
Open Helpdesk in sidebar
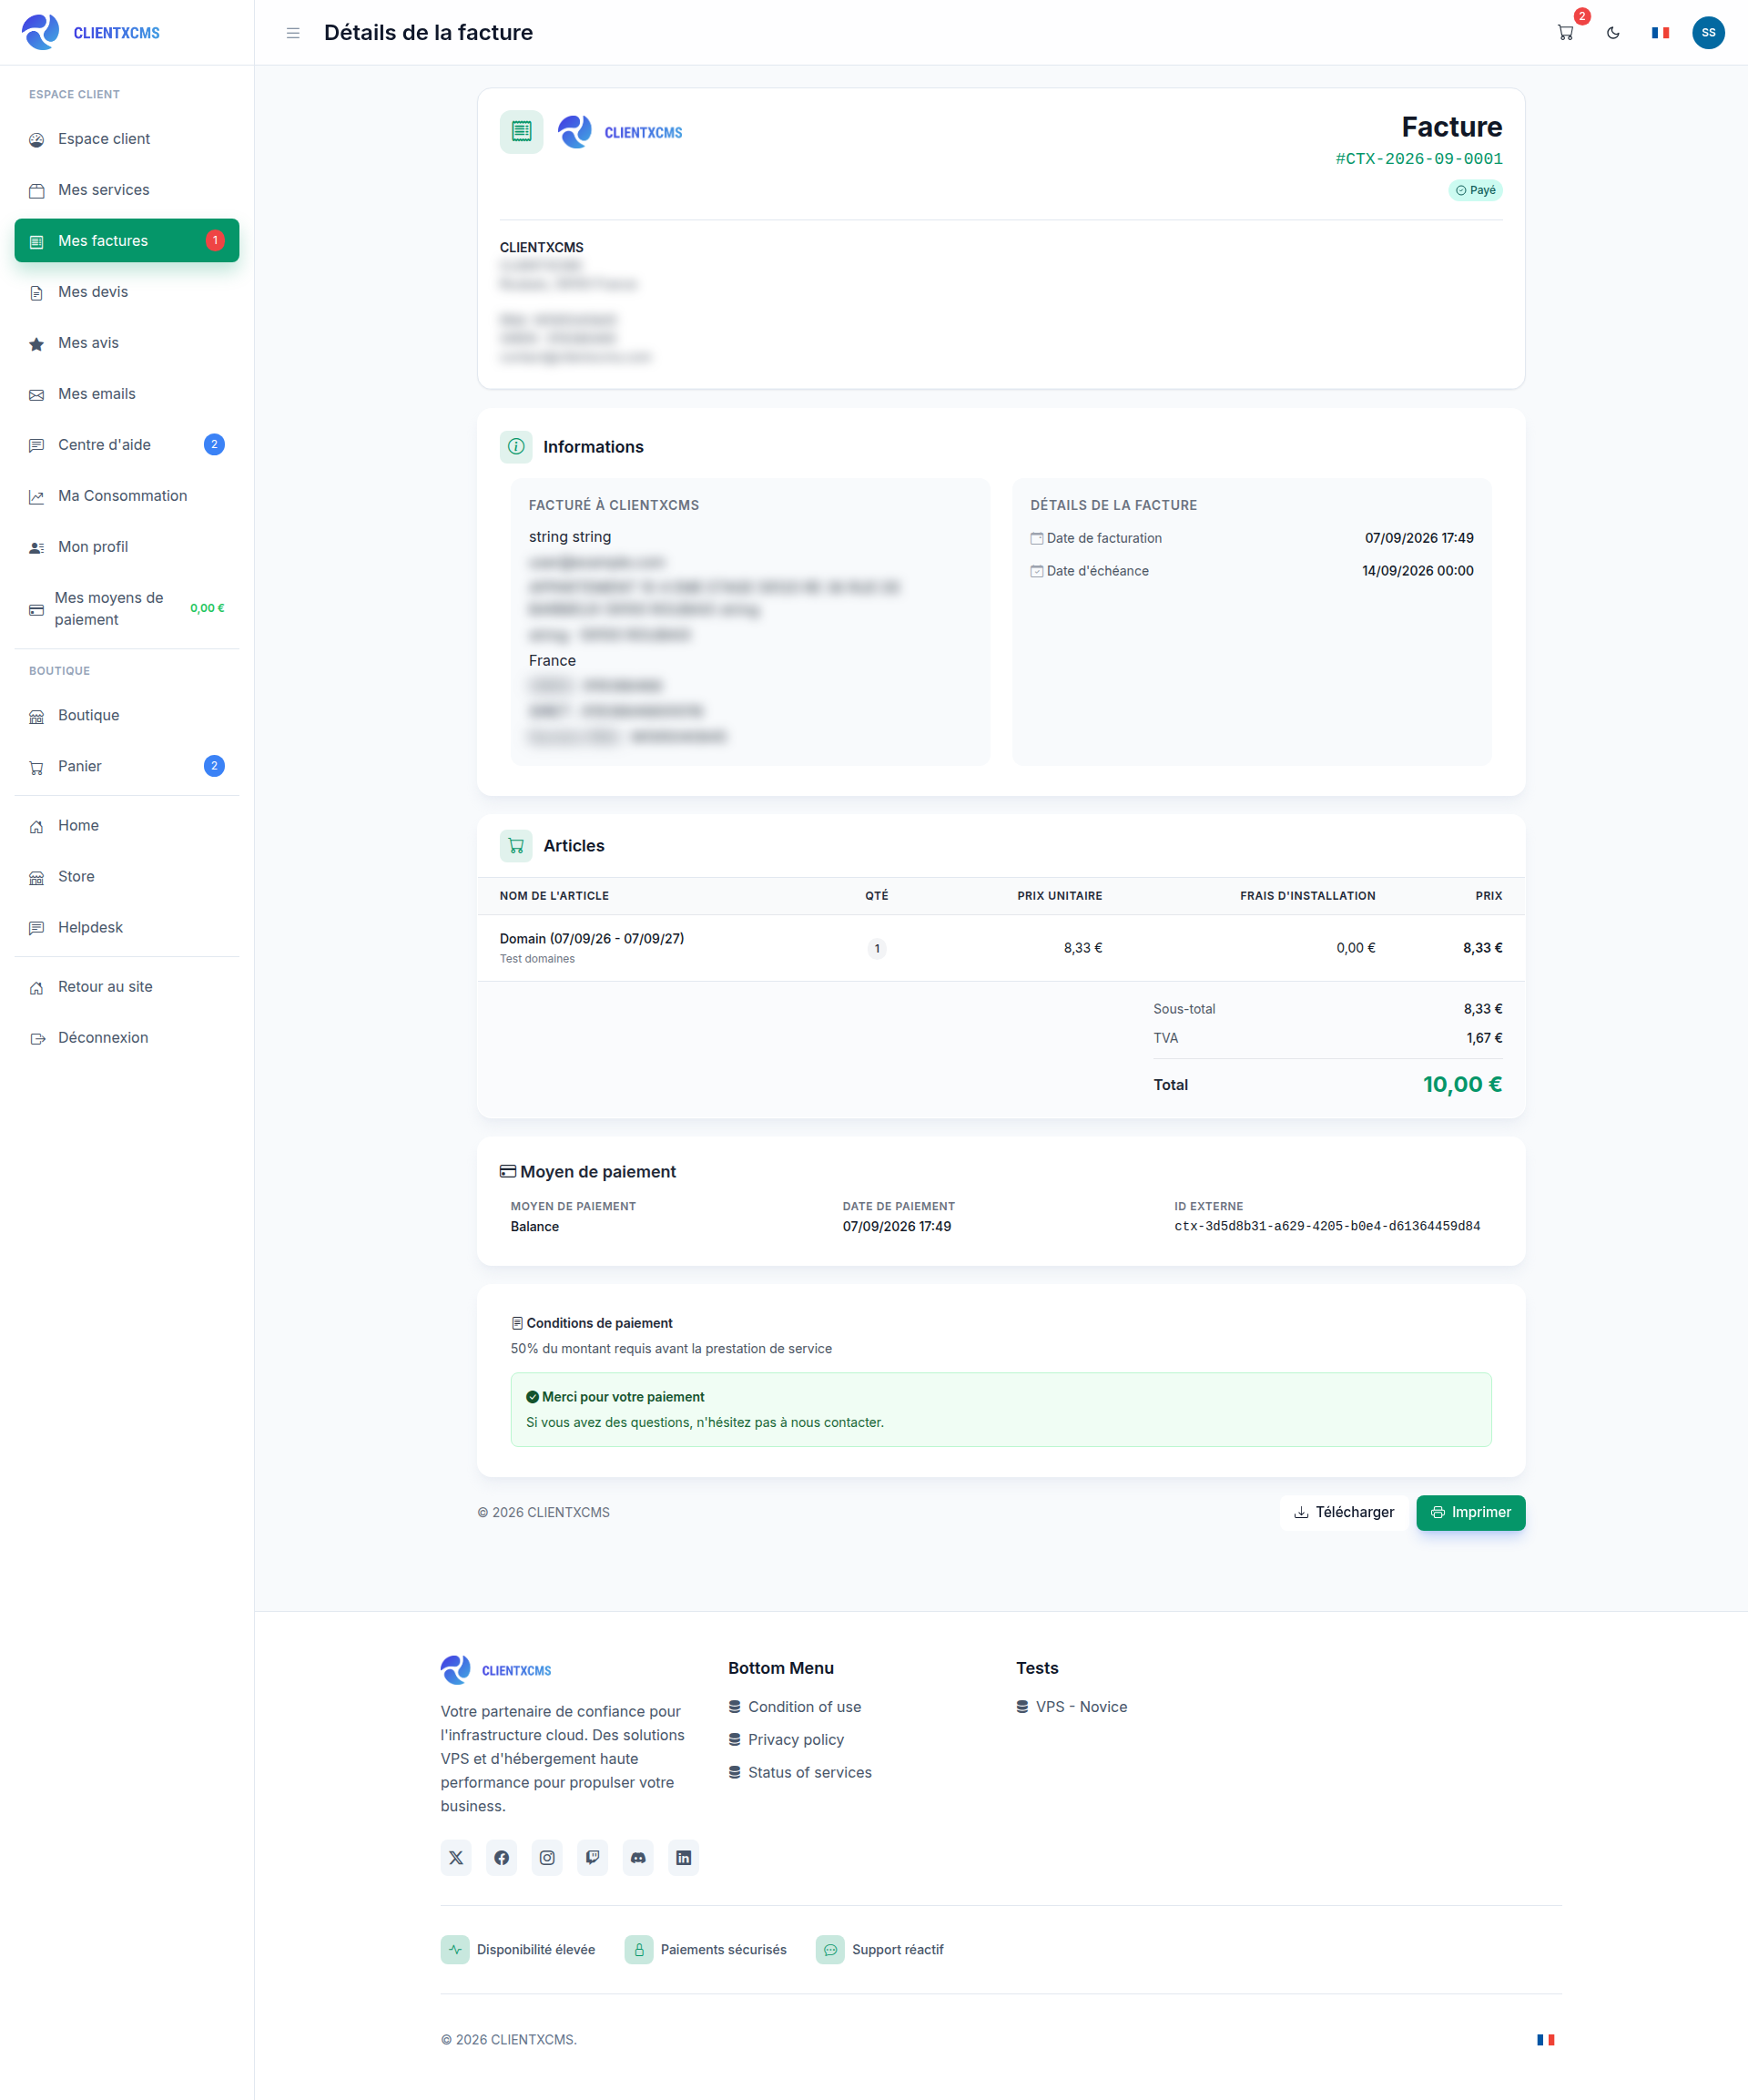[x=127, y=927]
